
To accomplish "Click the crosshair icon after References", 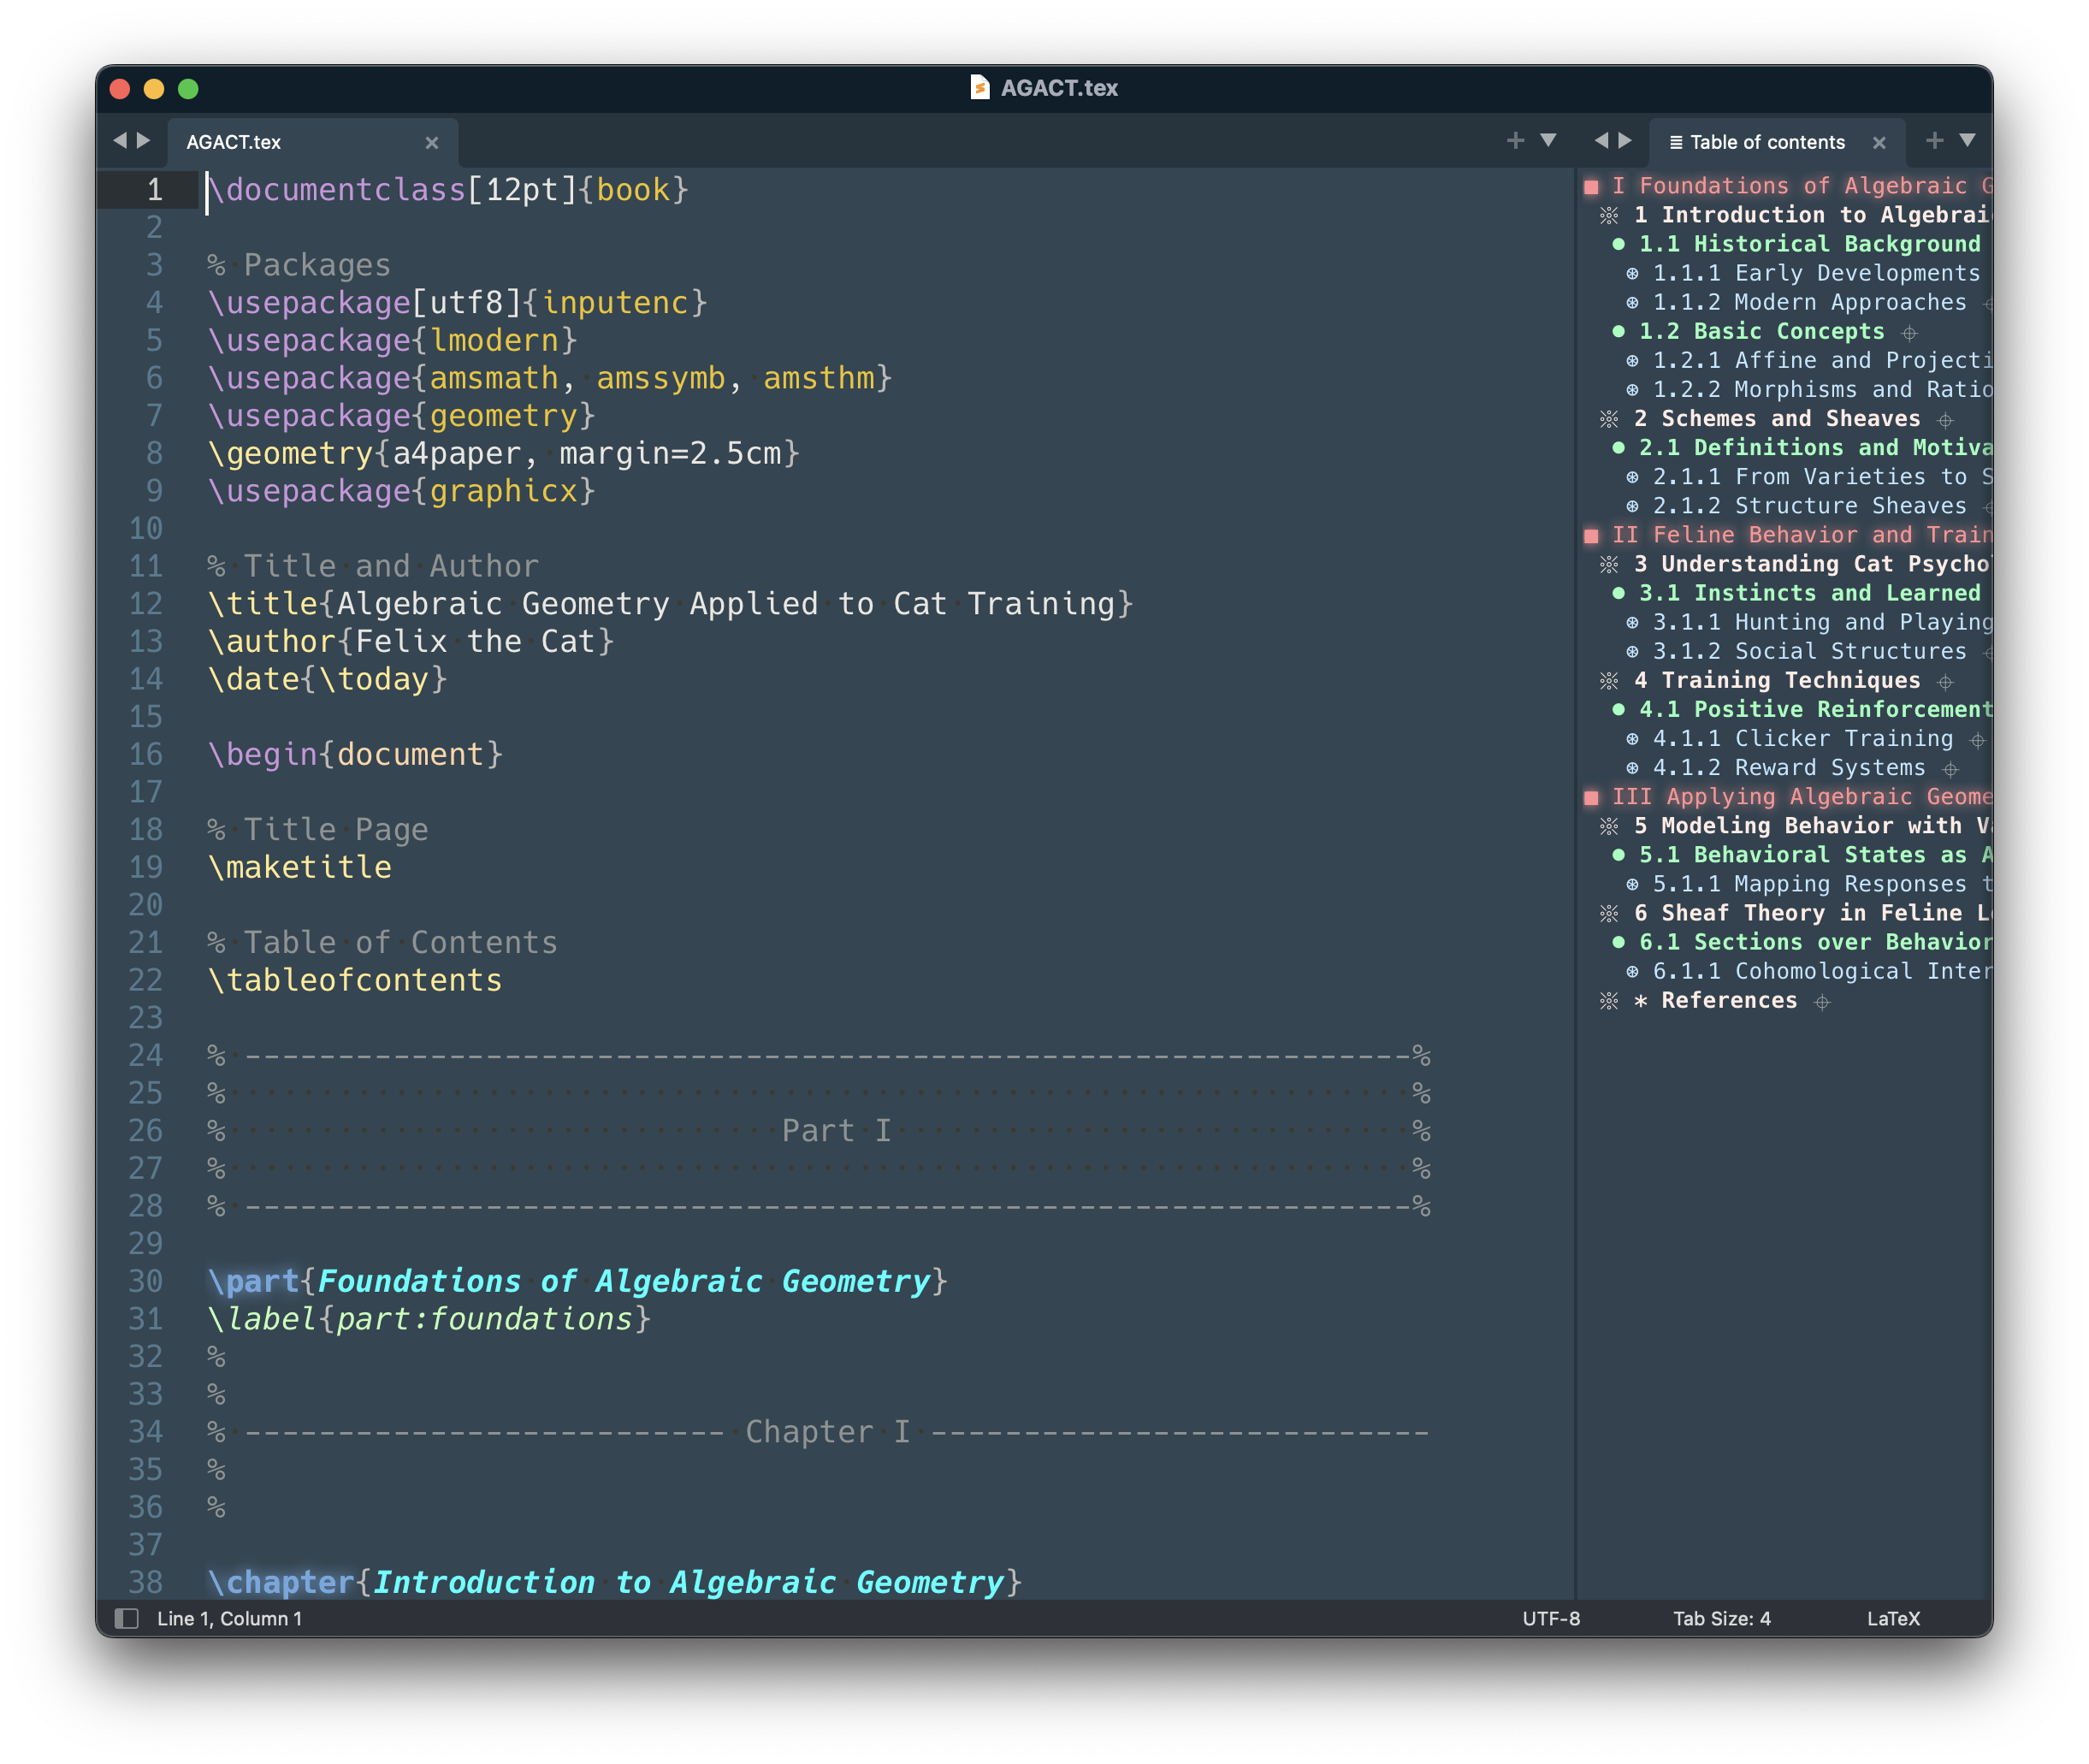I will [1822, 1002].
